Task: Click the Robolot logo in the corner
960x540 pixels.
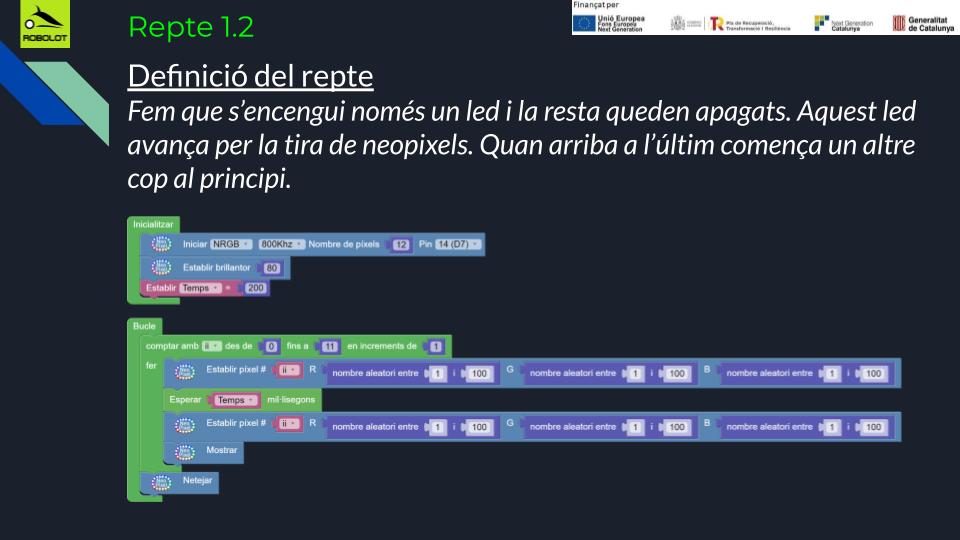Action: point(45,26)
